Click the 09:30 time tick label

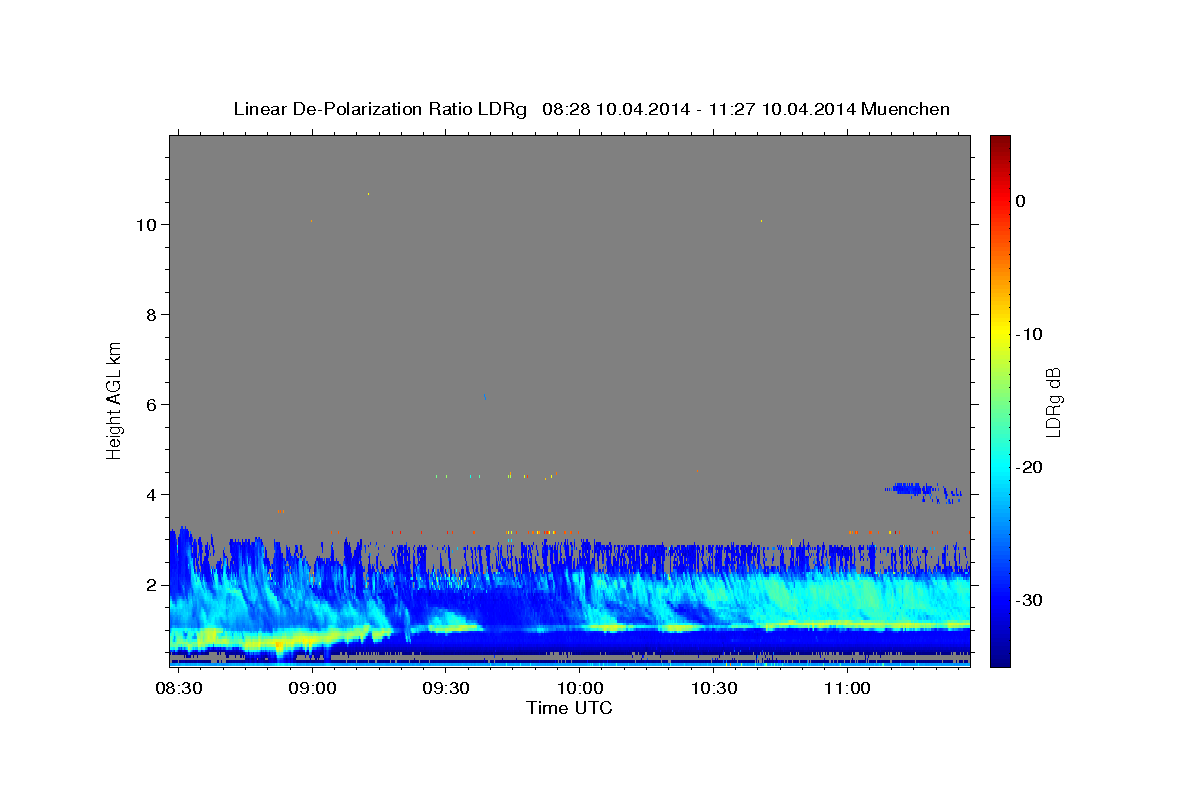coord(446,689)
